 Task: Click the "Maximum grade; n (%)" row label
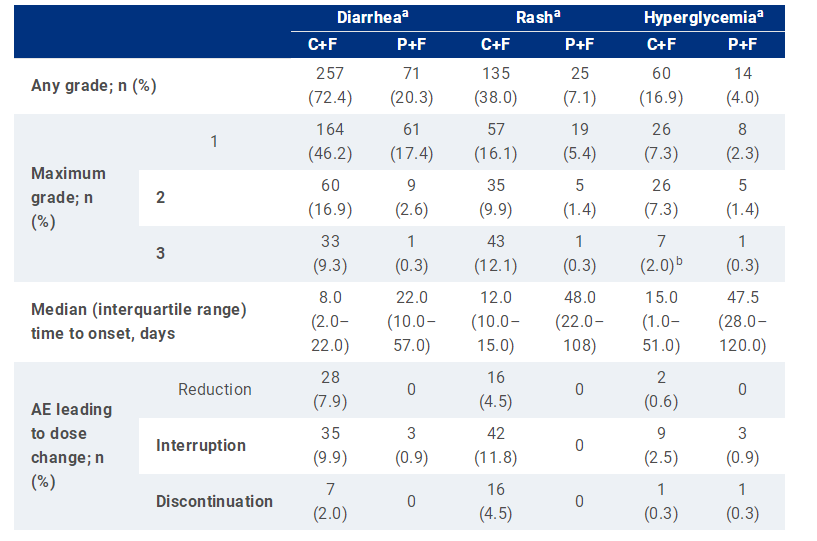(69, 197)
